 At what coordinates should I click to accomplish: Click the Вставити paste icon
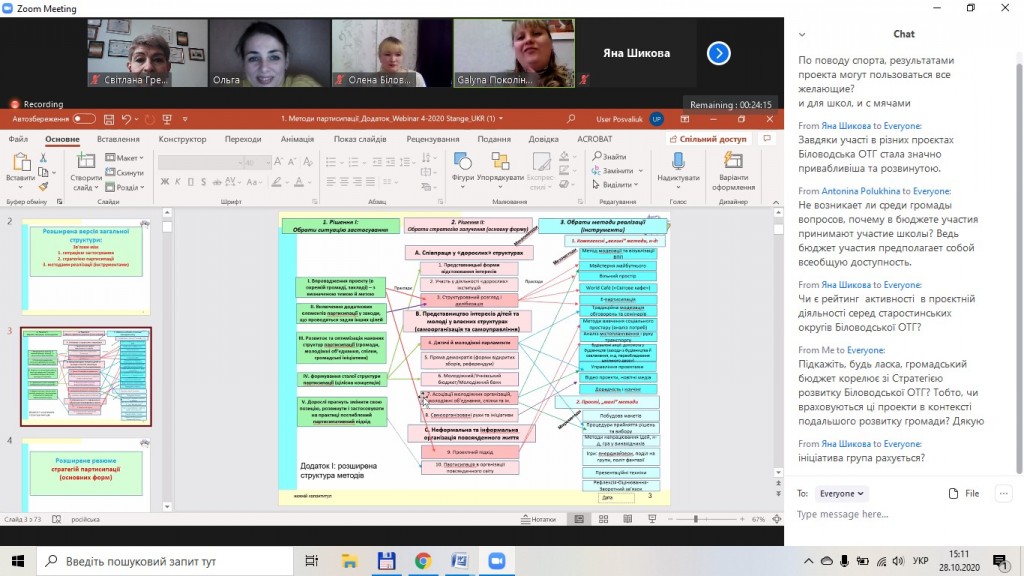tap(20, 163)
